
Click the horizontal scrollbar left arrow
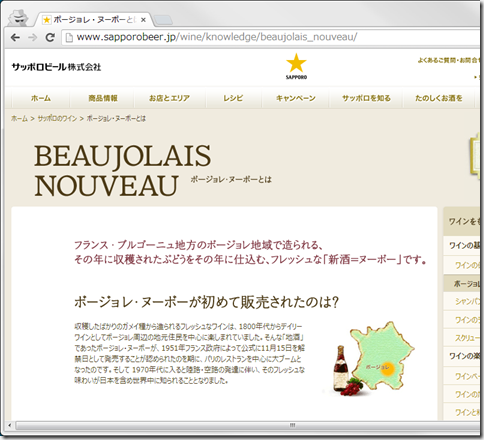[10, 425]
